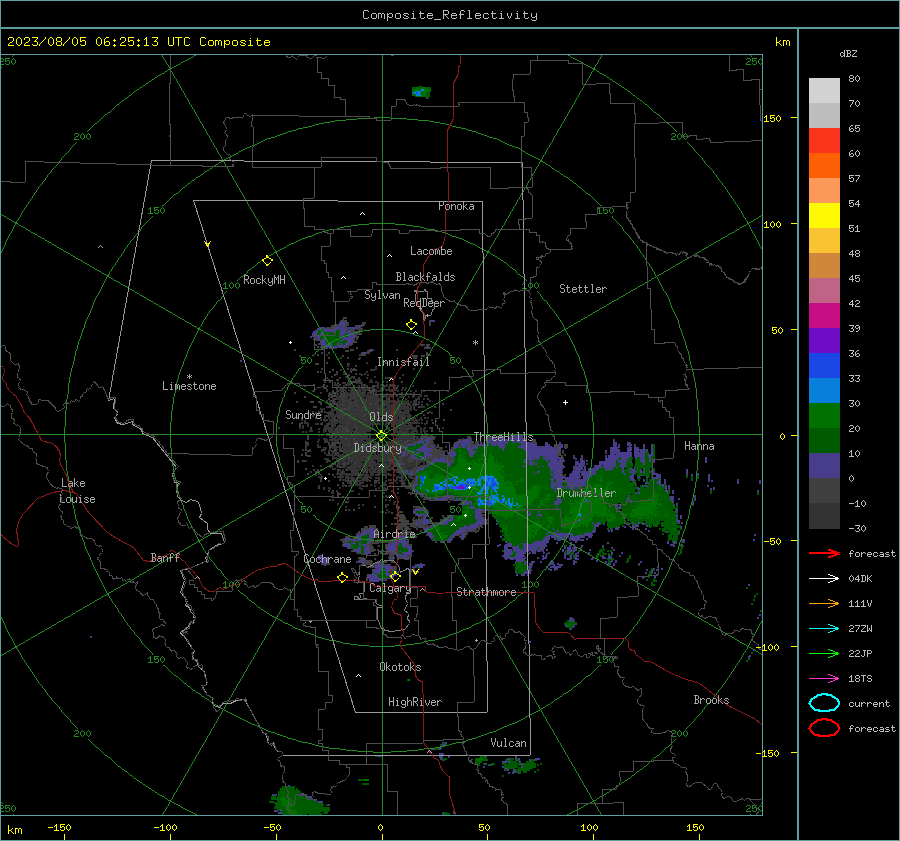Click the yellow diamond marker above Calgary label
Image resolution: width=900 pixels, height=841 pixels.
pos(395,576)
